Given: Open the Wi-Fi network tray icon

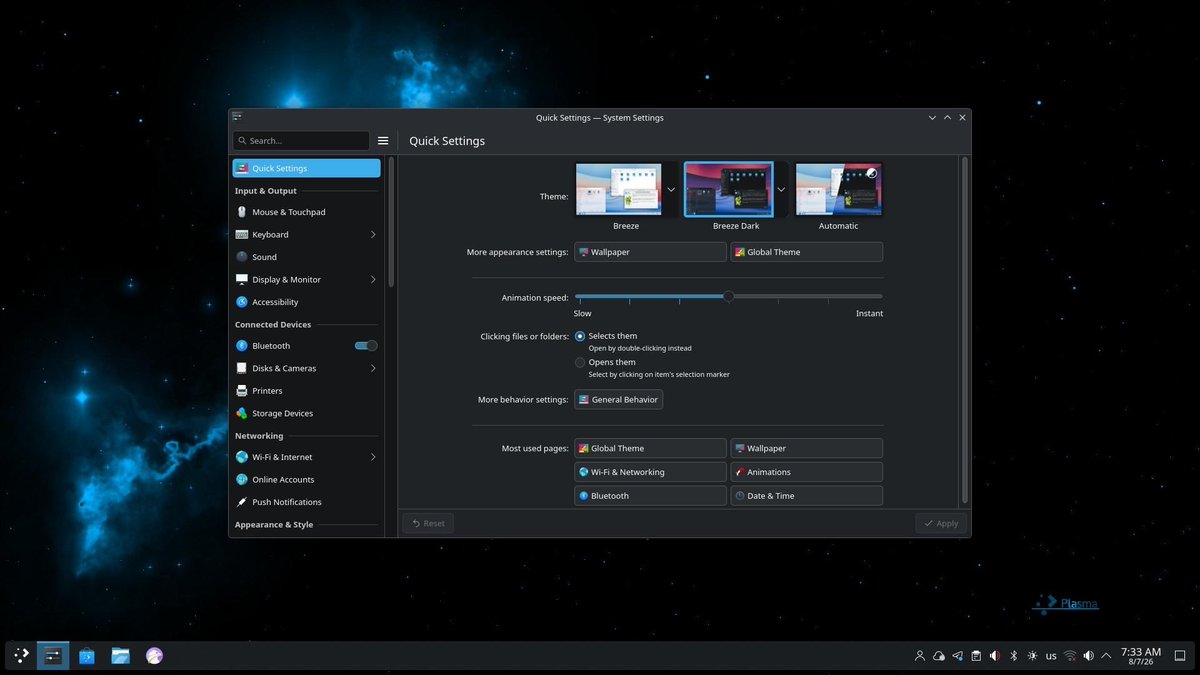Looking at the screenshot, I should click(x=1070, y=656).
